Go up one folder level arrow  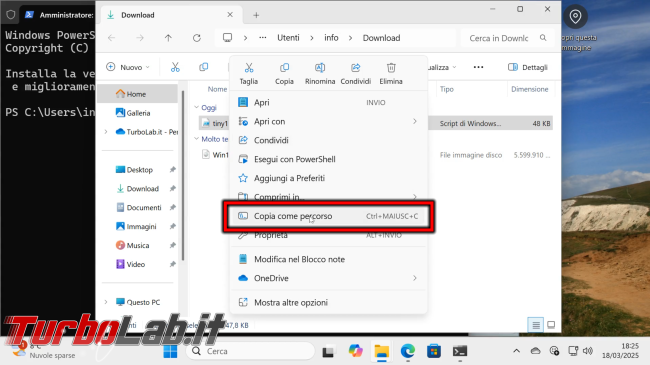coord(168,38)
